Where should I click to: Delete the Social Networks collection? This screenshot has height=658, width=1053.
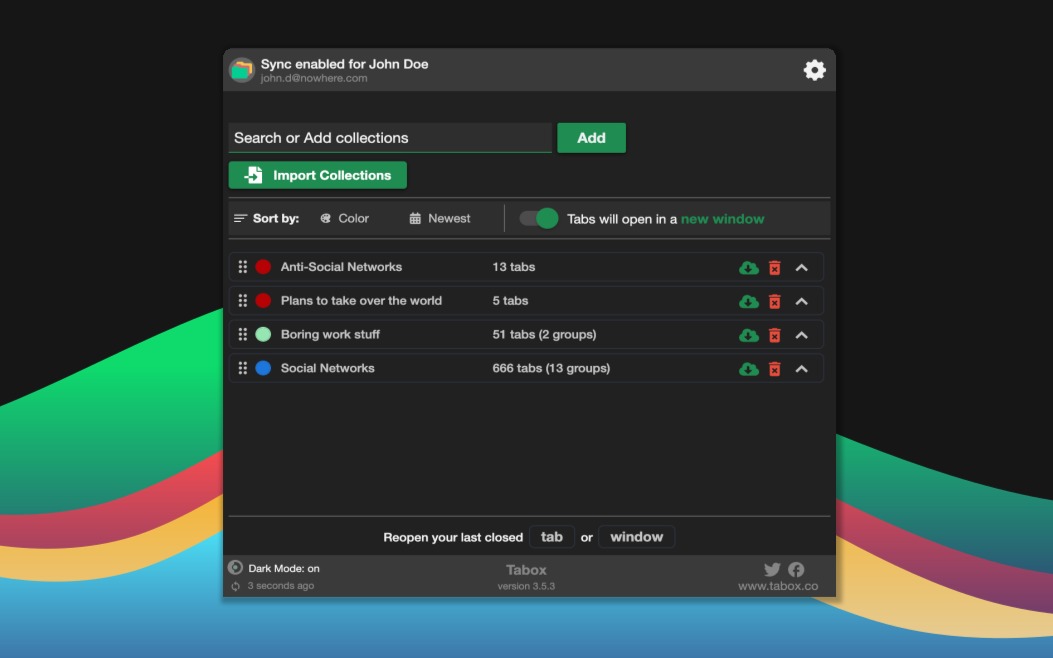coord(774,369)
